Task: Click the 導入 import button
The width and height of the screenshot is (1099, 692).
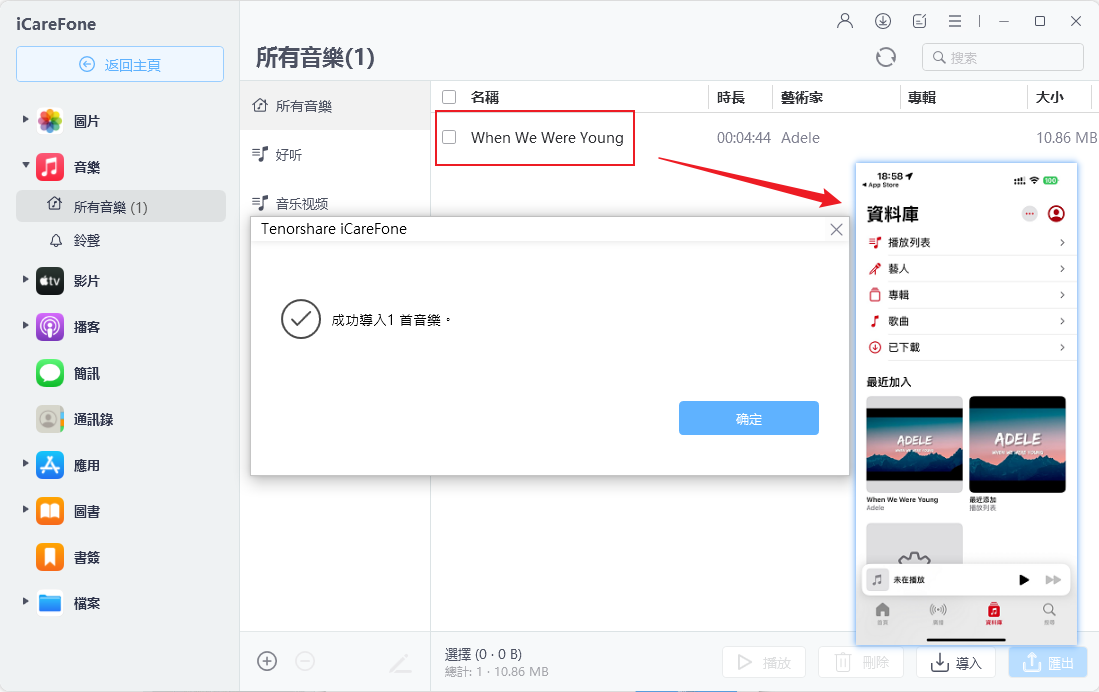Action: (x=956, y=662)
